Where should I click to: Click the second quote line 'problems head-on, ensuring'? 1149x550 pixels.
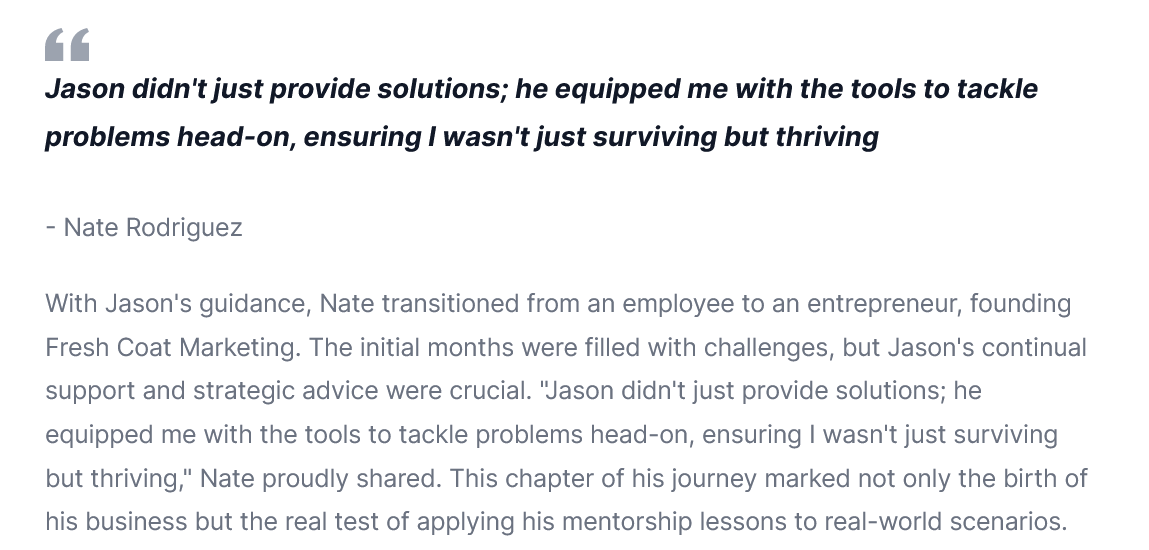pos(462,137)
